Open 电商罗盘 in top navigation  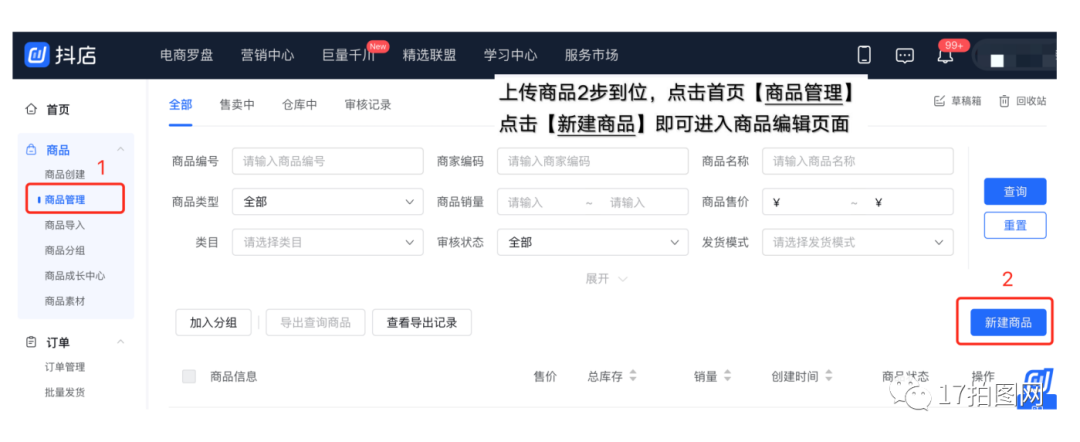[x=186, y=55]
